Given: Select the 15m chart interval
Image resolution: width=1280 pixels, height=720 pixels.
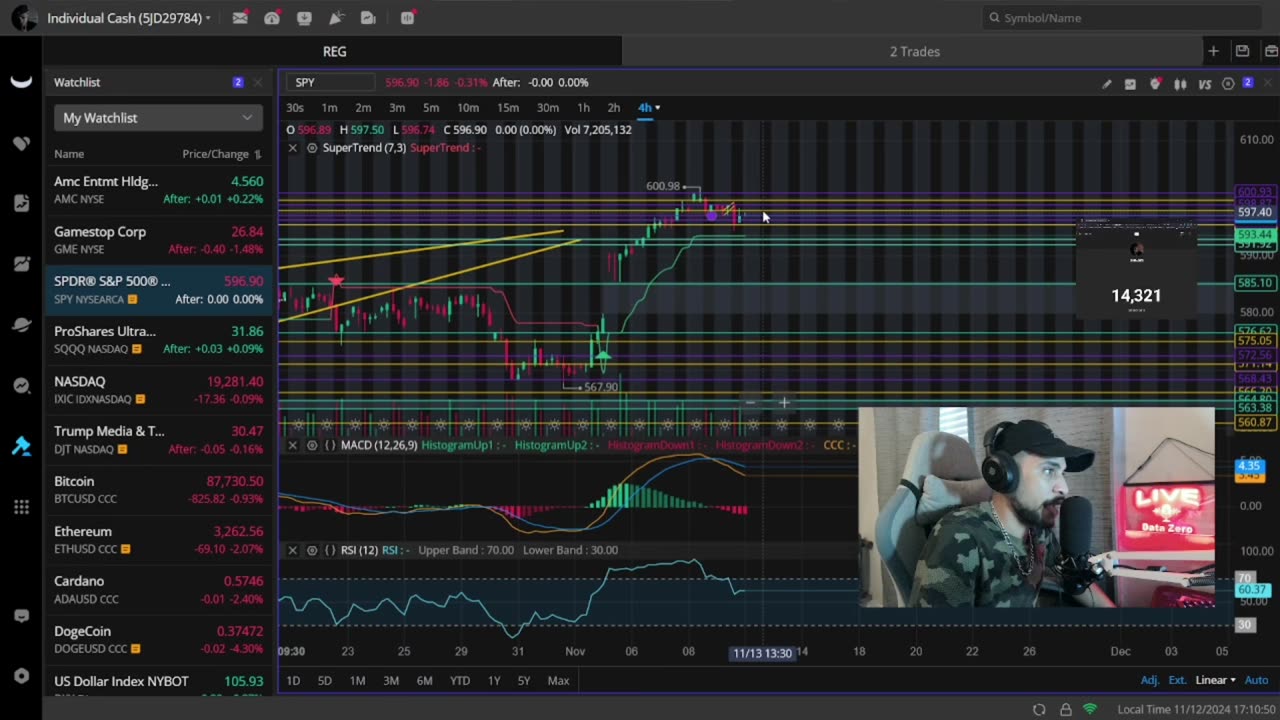Looking at the screenshot, I should 508,108.
